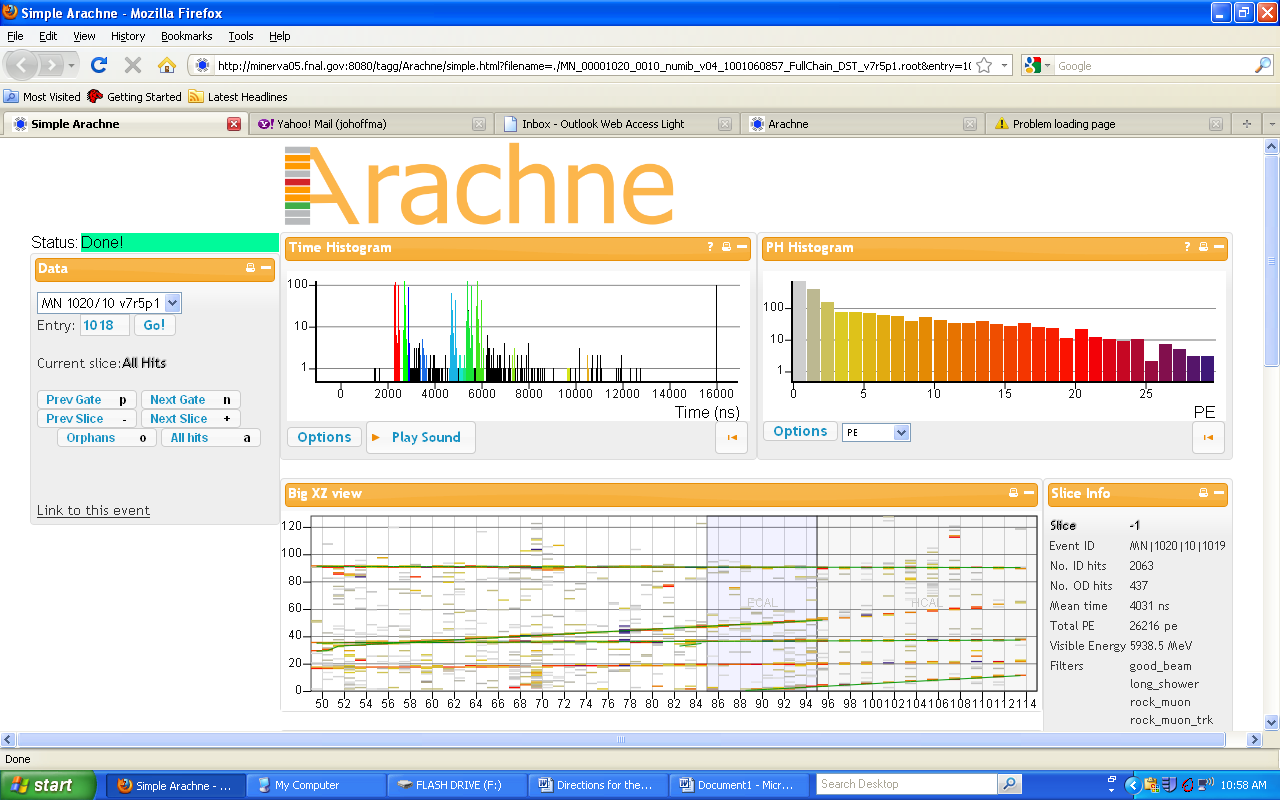1280x800 pixels.
Task: Reload the page in Firefox
Action: pyautogui.click(x=98, y=66)
